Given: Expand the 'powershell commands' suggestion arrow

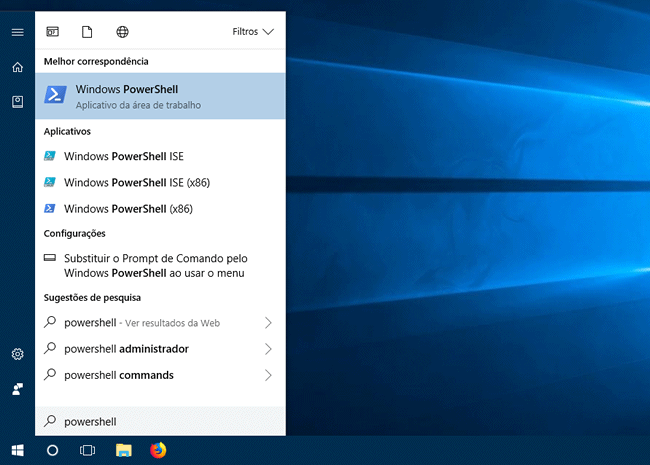Looking at the screenshot, I should coord(268,375).
